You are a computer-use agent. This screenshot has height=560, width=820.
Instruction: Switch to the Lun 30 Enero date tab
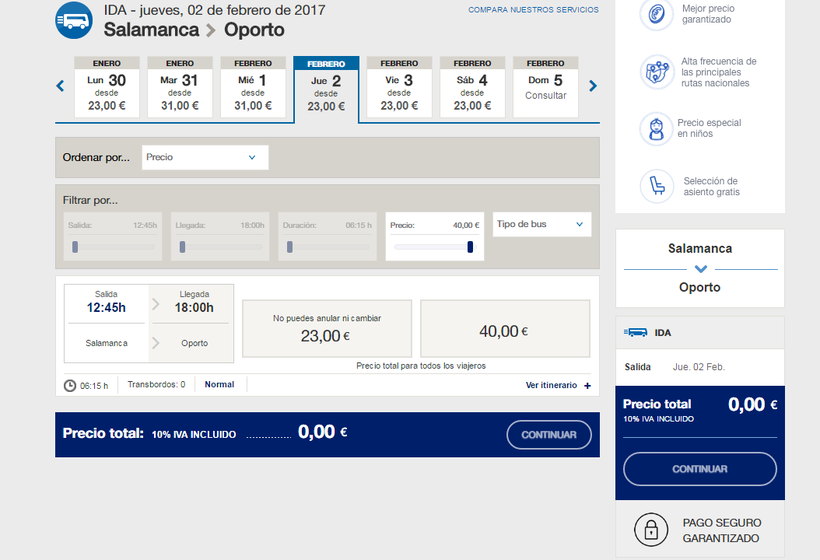107,87
